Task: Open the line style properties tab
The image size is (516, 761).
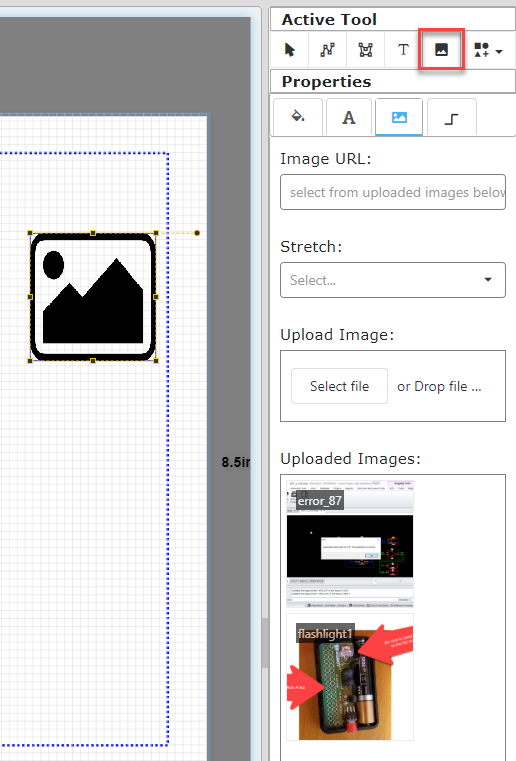Action: tap(451, 117)
